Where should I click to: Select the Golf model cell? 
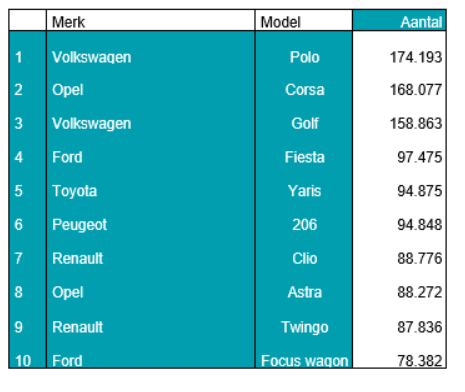pyautogui.click(x=304, y=123)
